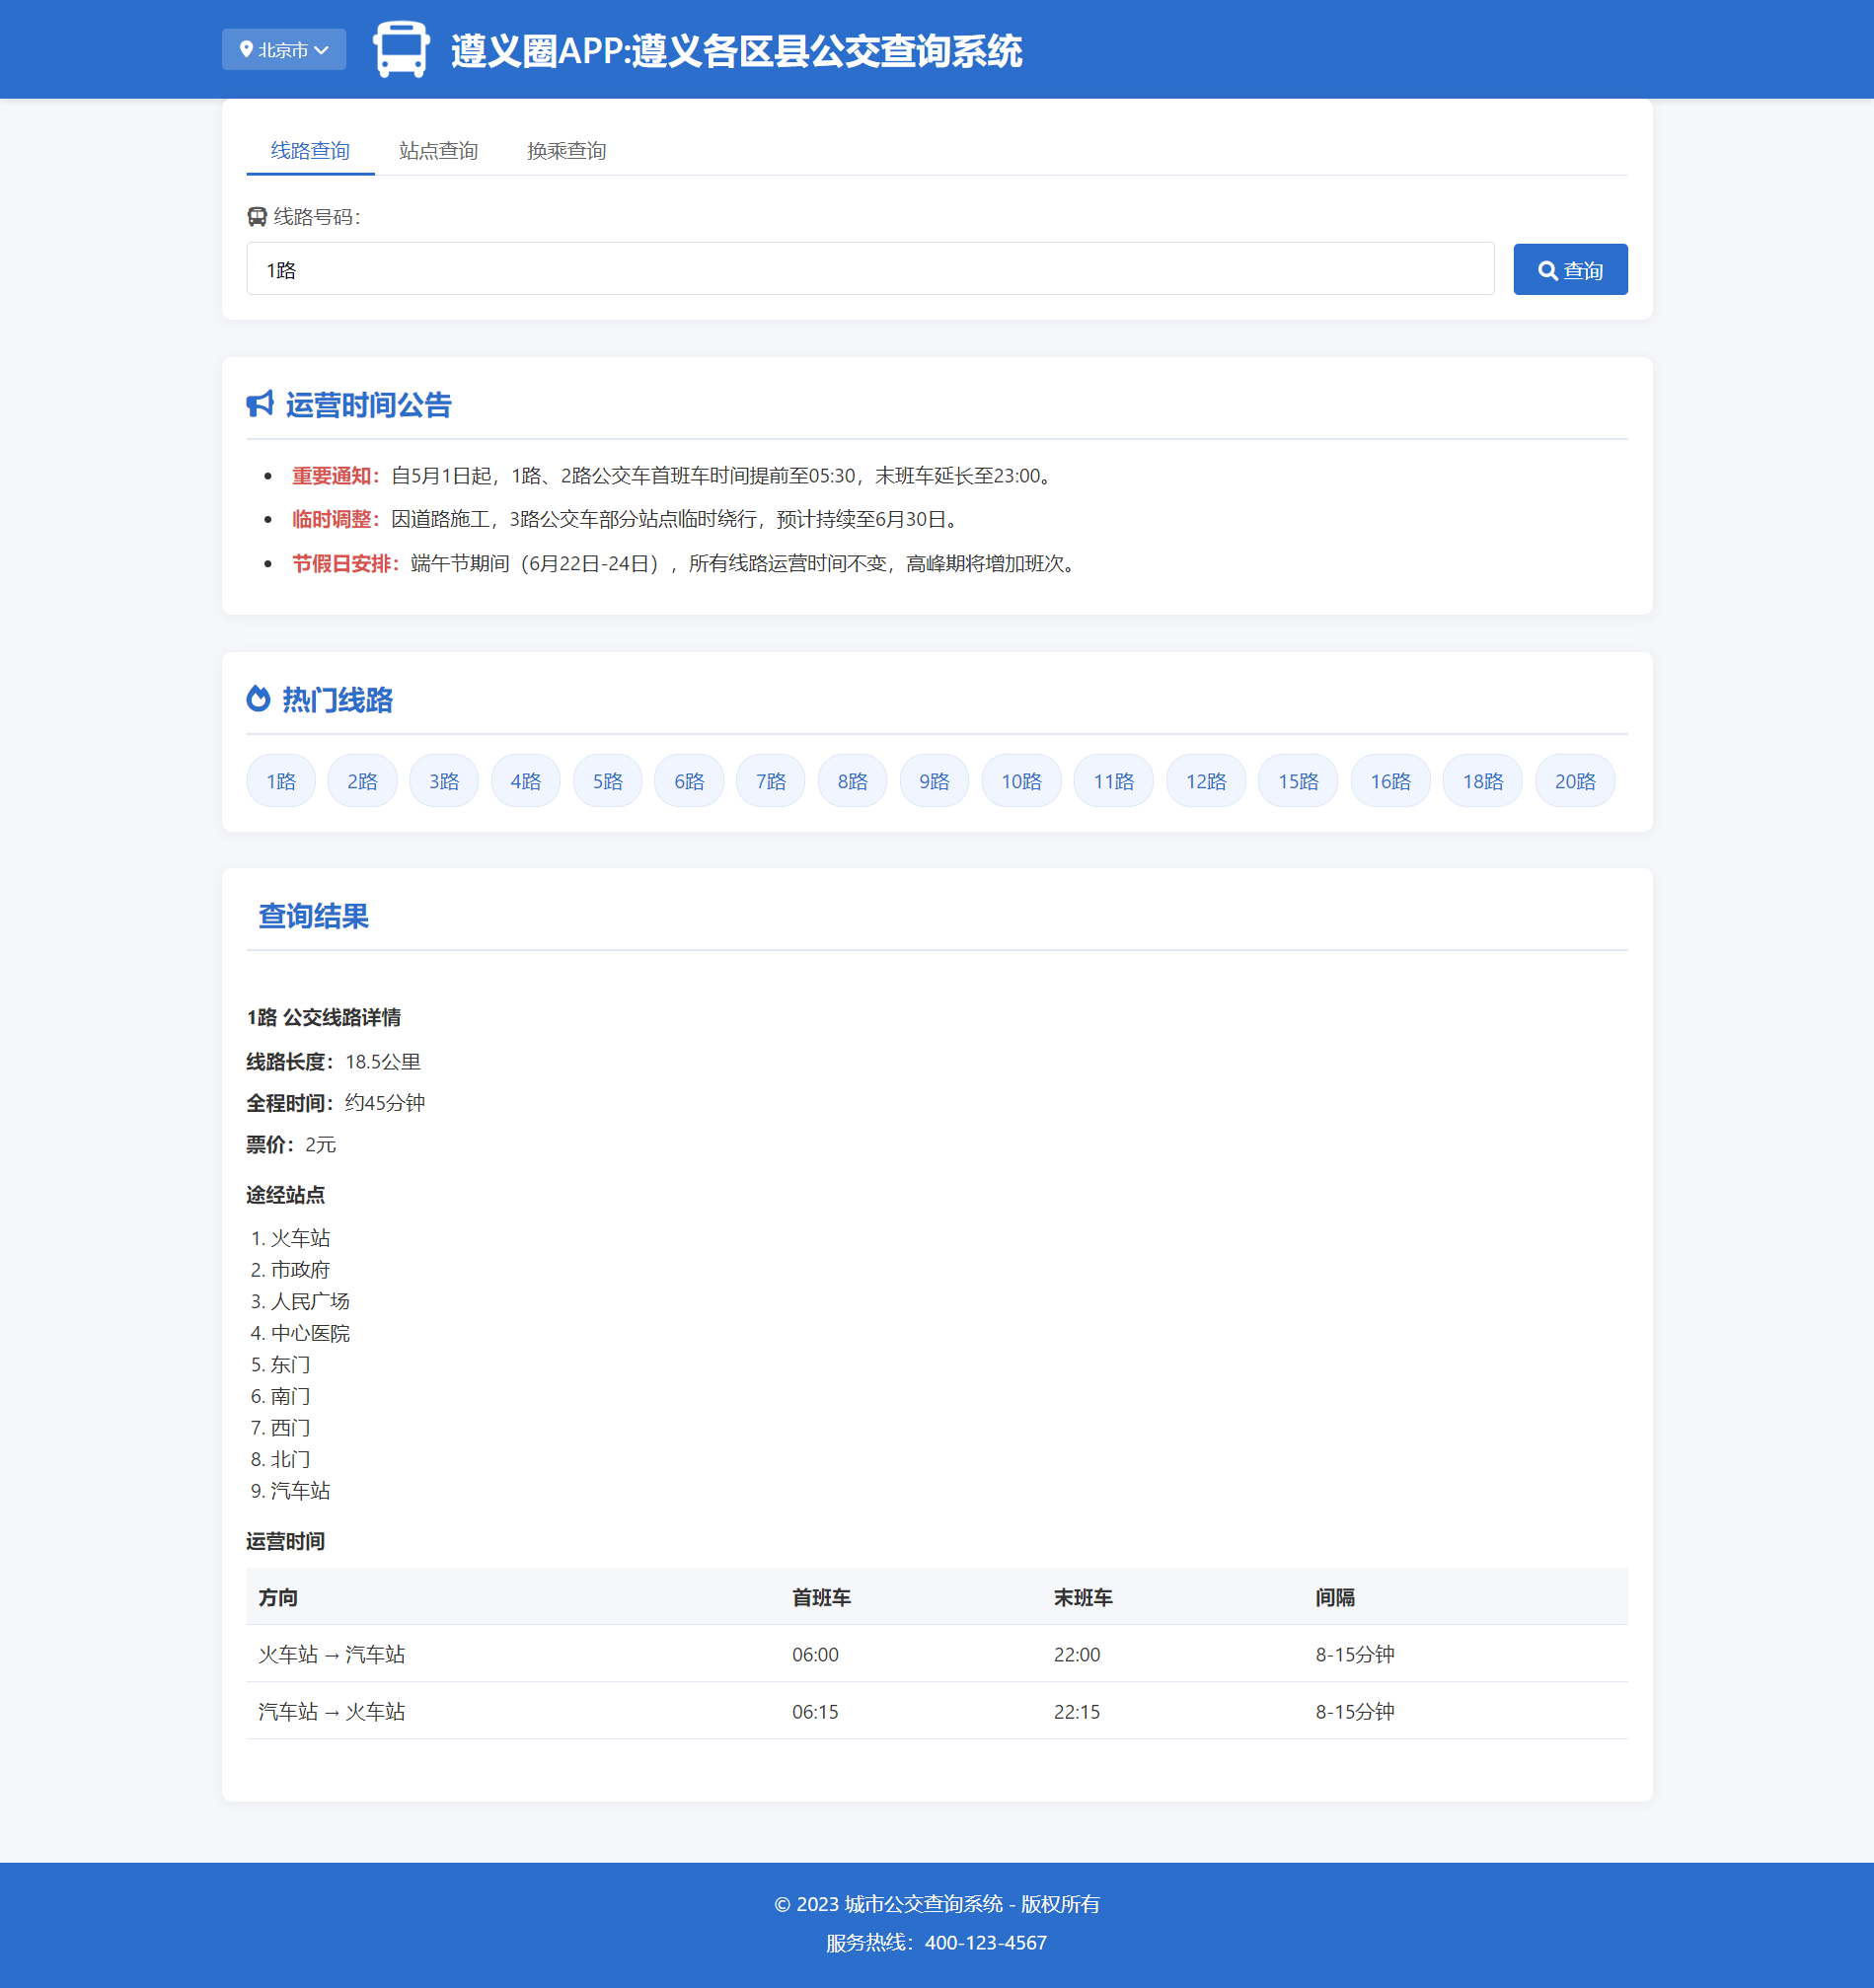The image size is (1874, 1988).
Task: Choose the 12路 popular route
Action: click(1205, 781)
